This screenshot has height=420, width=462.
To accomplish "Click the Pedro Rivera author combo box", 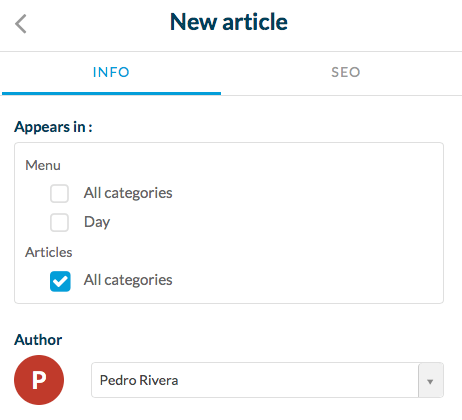I will pyautogui.click(x=267, y=380).
